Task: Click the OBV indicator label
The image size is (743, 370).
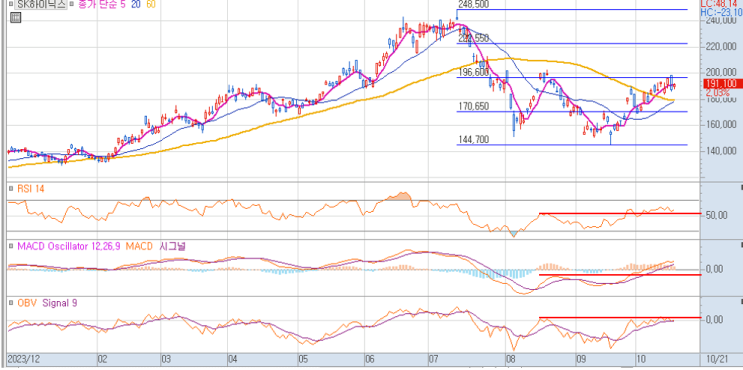Action: (27, 303)
